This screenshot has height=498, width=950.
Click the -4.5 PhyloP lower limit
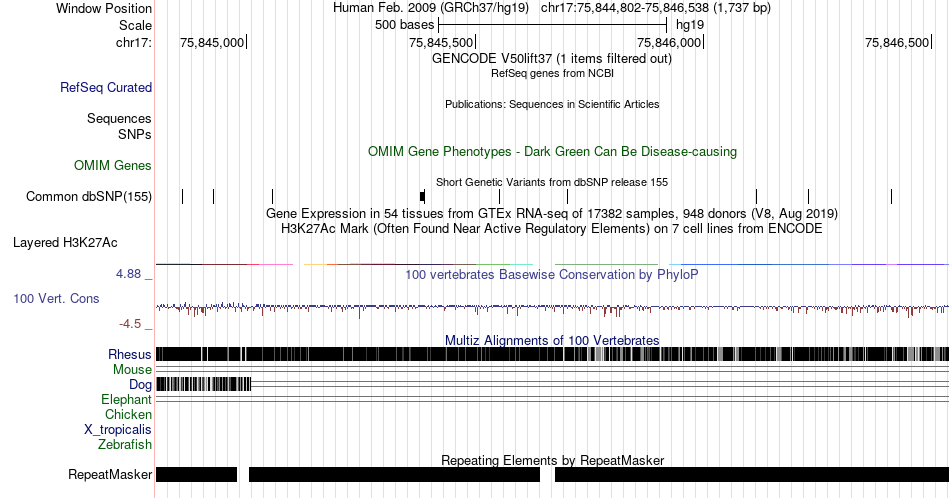tap(130, 324)
